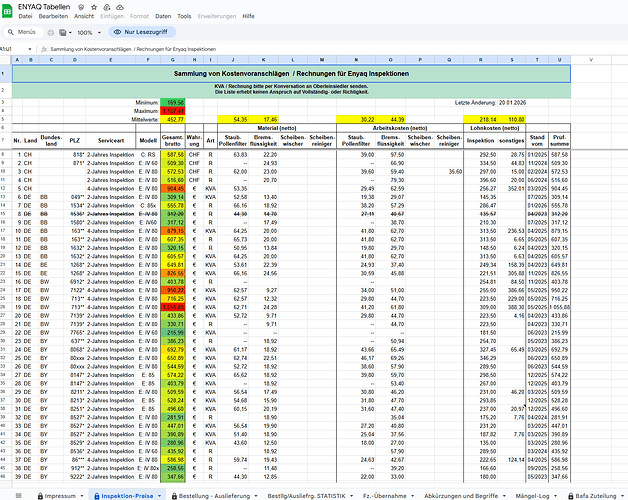Screen dimensions: 628x500
Task: Switch to the Impressum sheet tab
Action: coord(59,494)
